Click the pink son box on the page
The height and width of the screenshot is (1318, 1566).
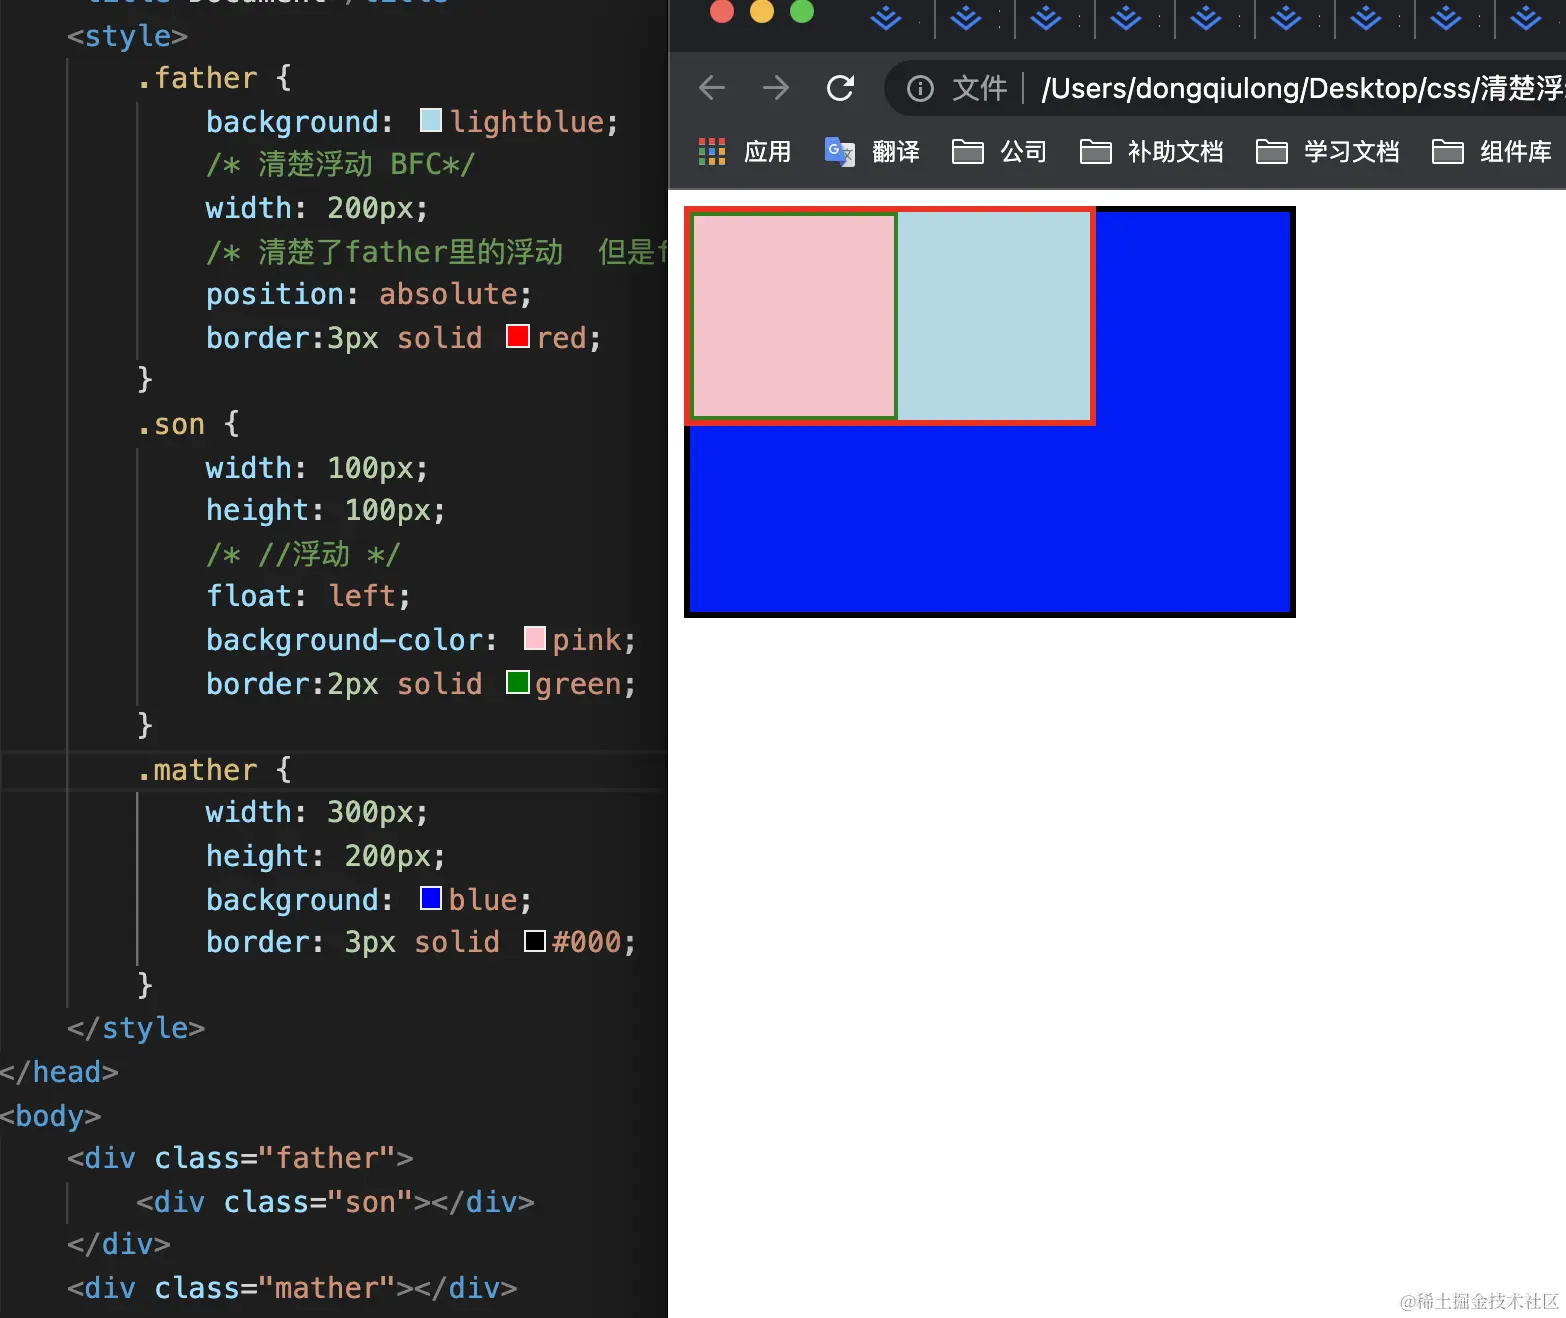coord(794,316)
